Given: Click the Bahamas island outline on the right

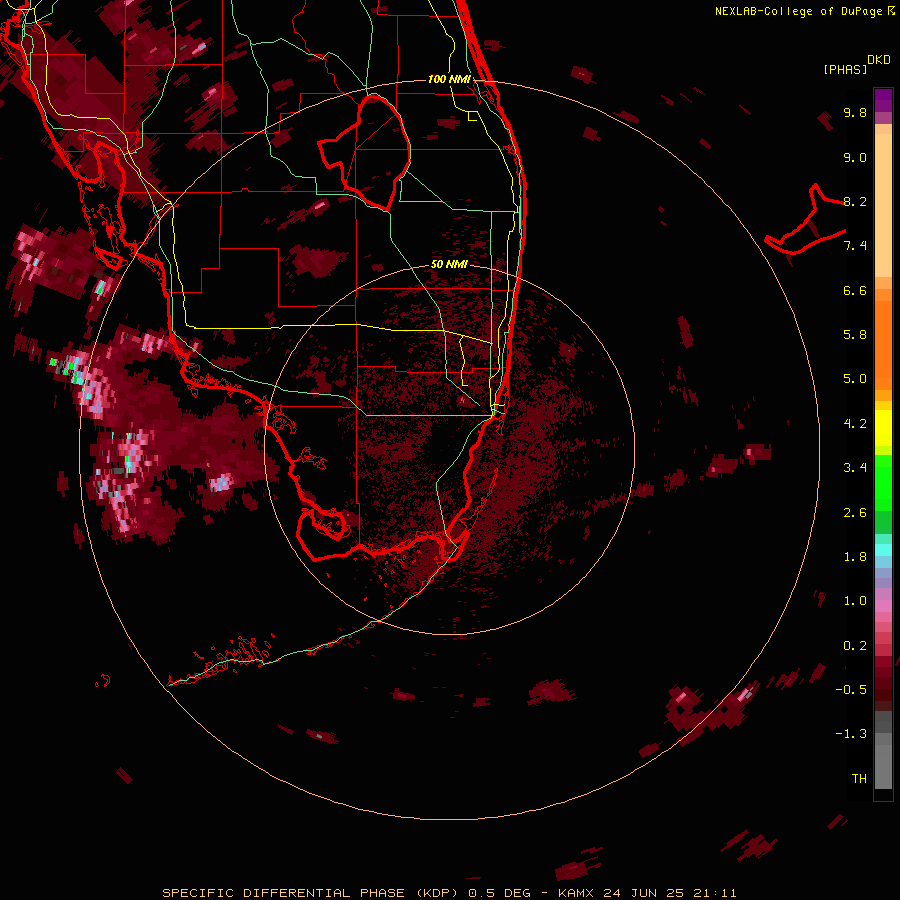Looking at the screenshot, I should click(x=806, y=220).
